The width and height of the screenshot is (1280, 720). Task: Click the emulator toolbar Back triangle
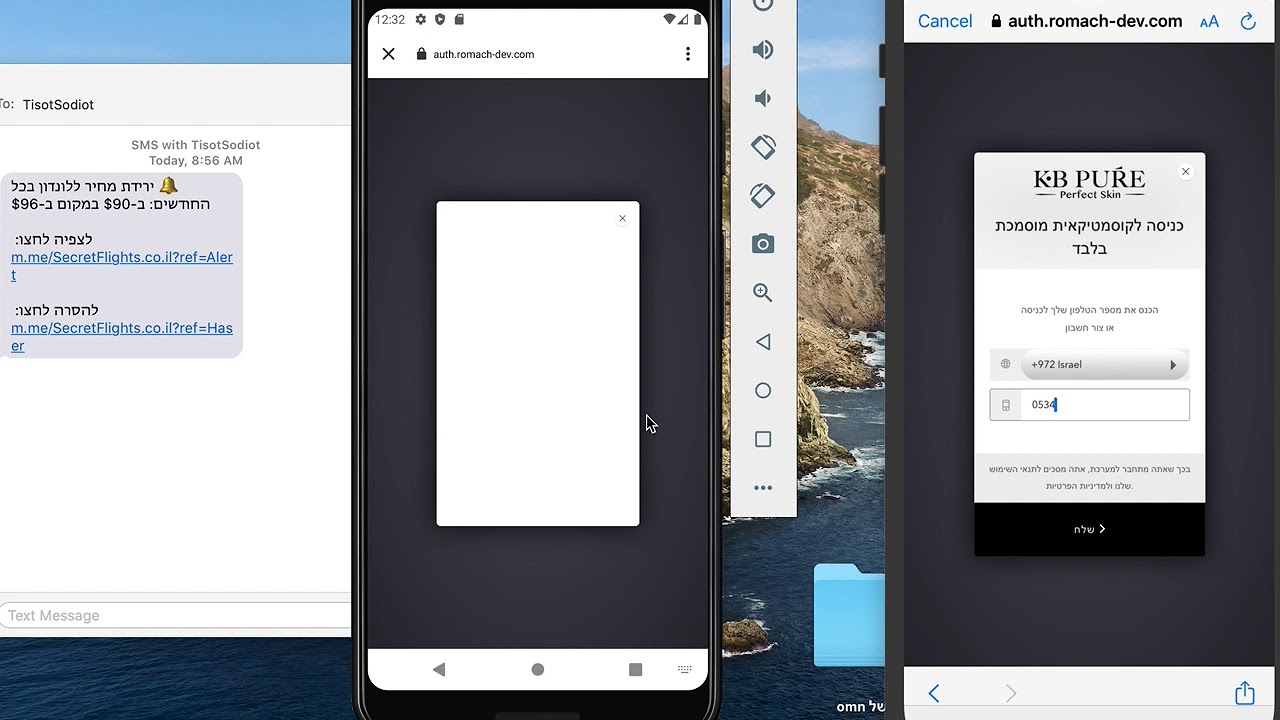point(763,342)
